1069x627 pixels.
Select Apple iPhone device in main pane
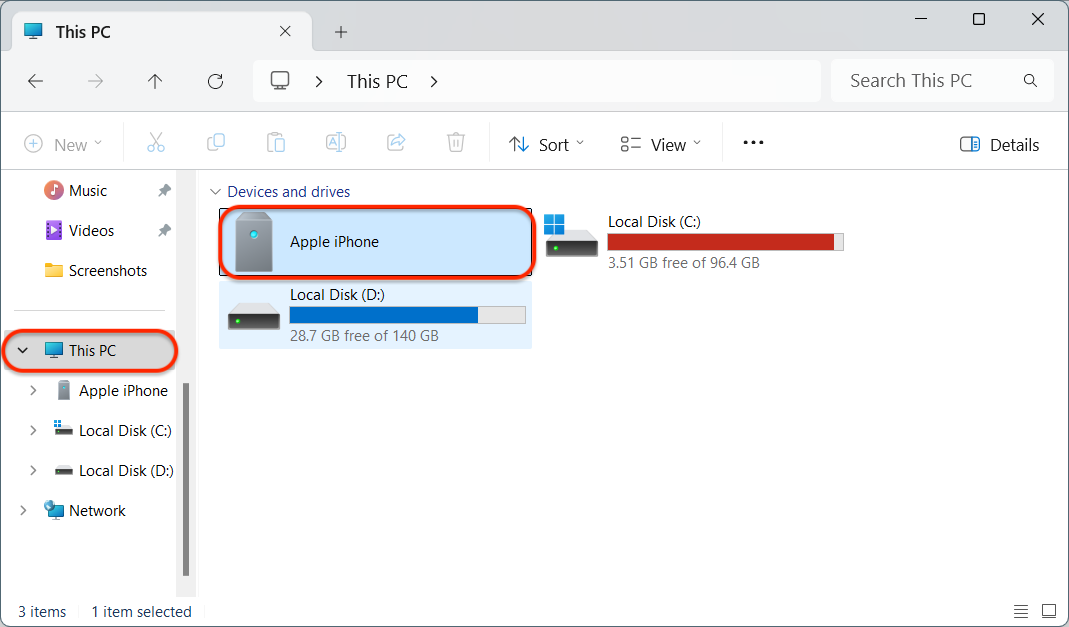(376, 242)
